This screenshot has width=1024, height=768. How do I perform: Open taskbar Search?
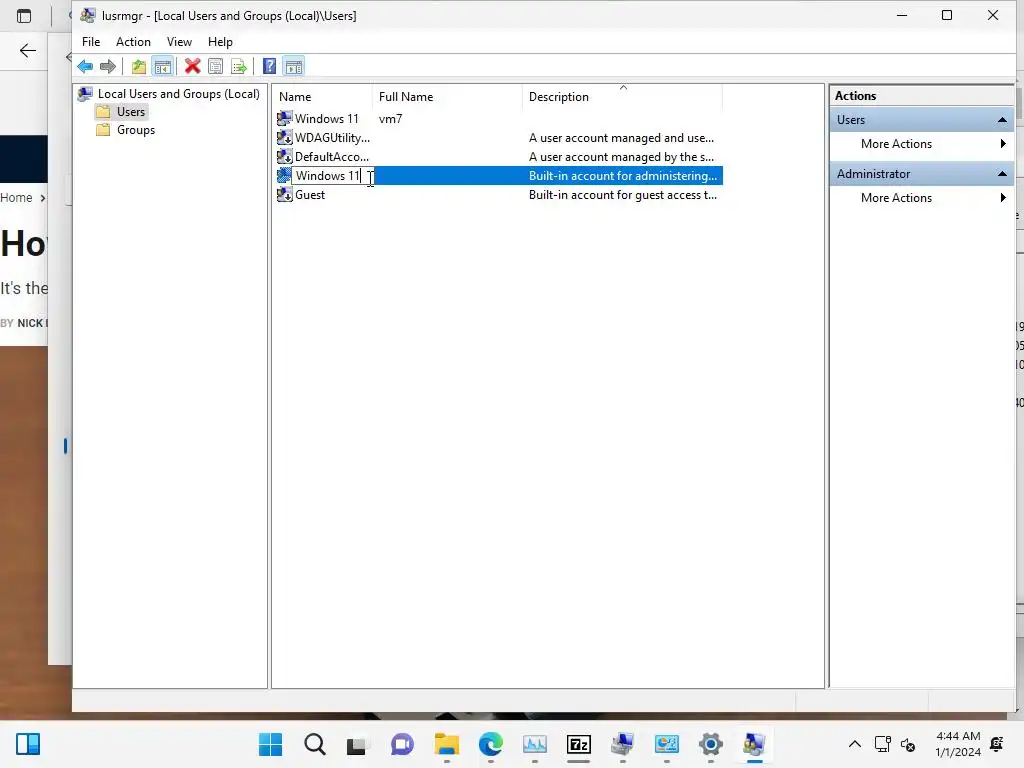tap(314, 744)
